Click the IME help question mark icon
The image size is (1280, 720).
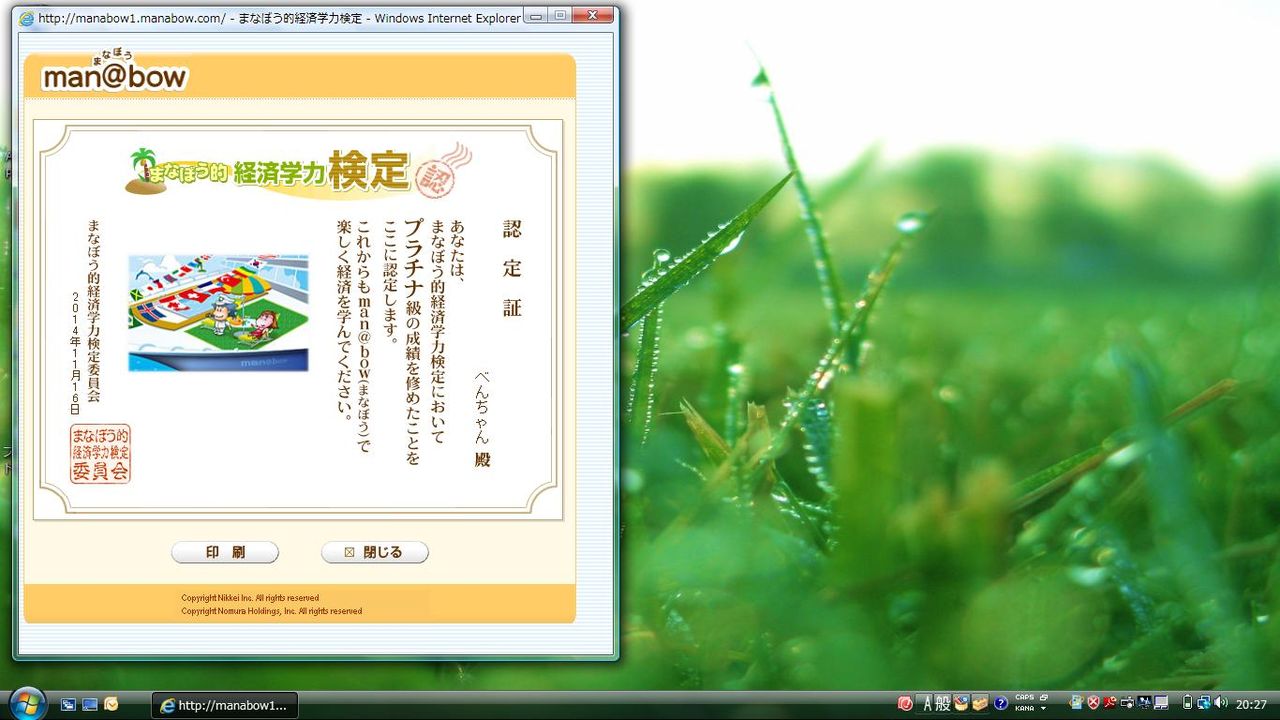coord(1000,703)
